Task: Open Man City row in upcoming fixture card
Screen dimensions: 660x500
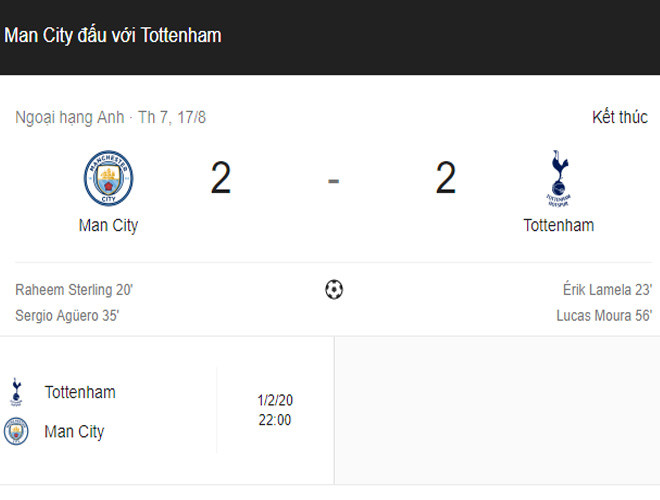Action: (74, 432)
